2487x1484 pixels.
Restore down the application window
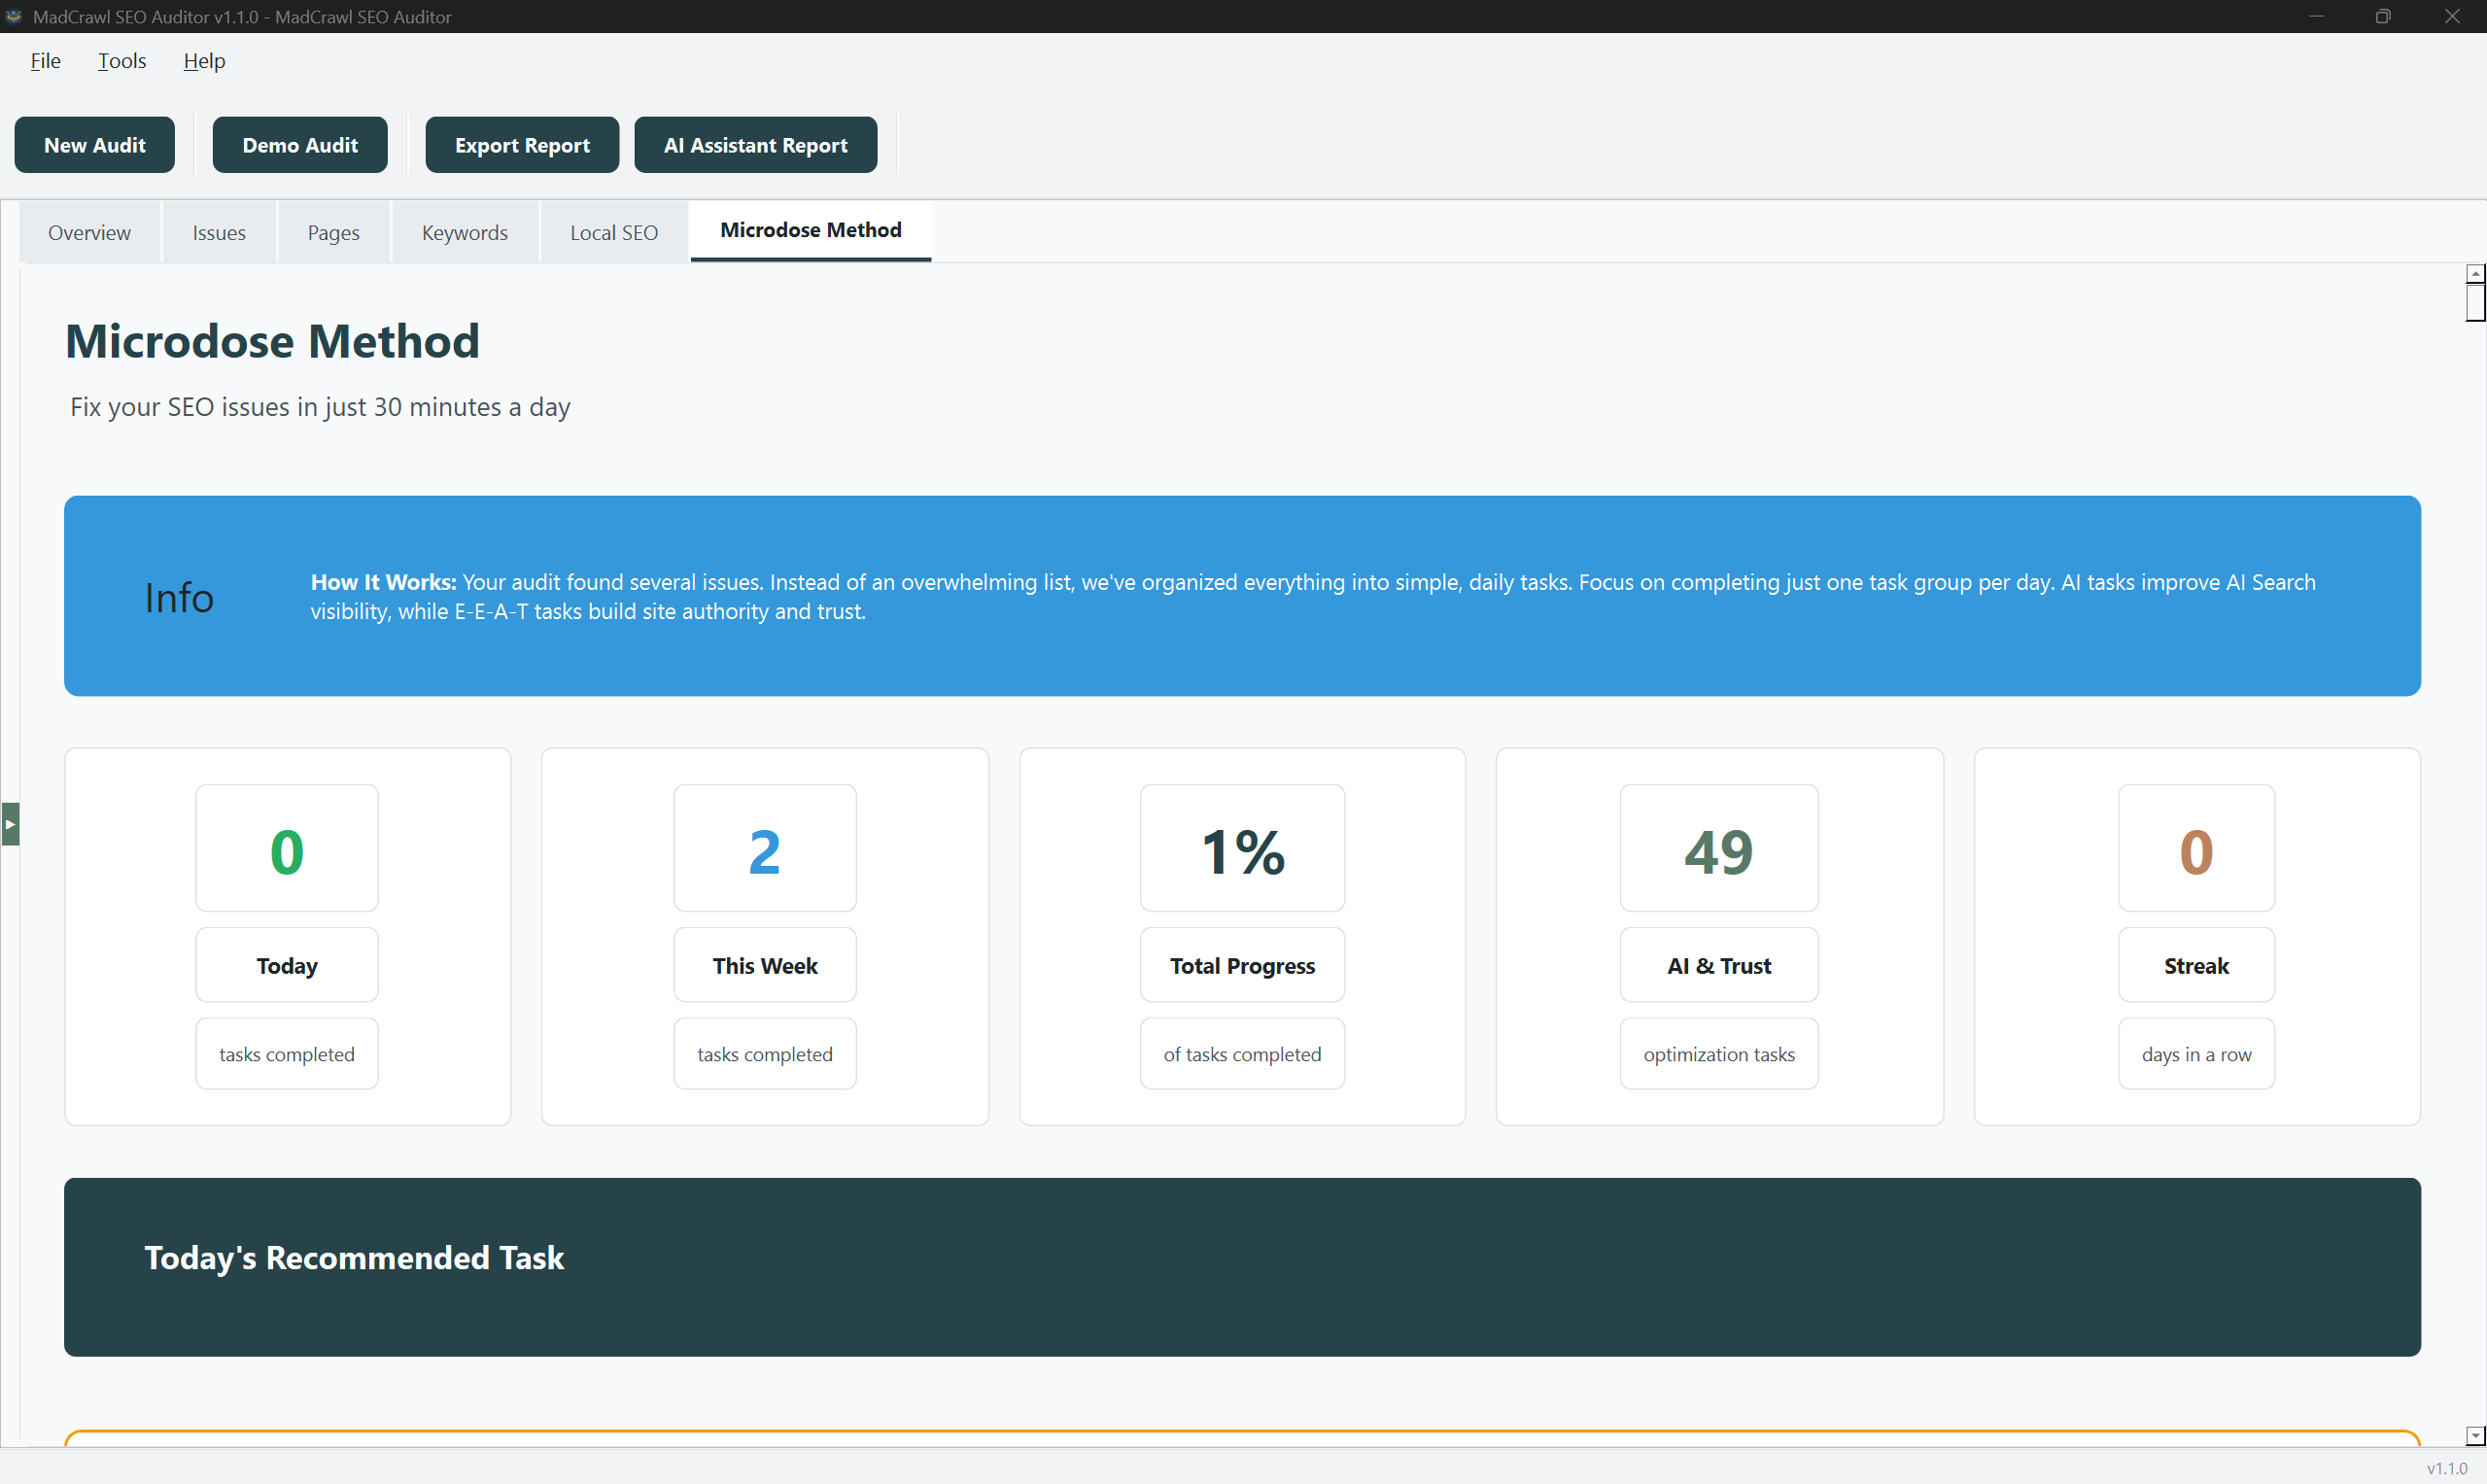[2383, 16]
